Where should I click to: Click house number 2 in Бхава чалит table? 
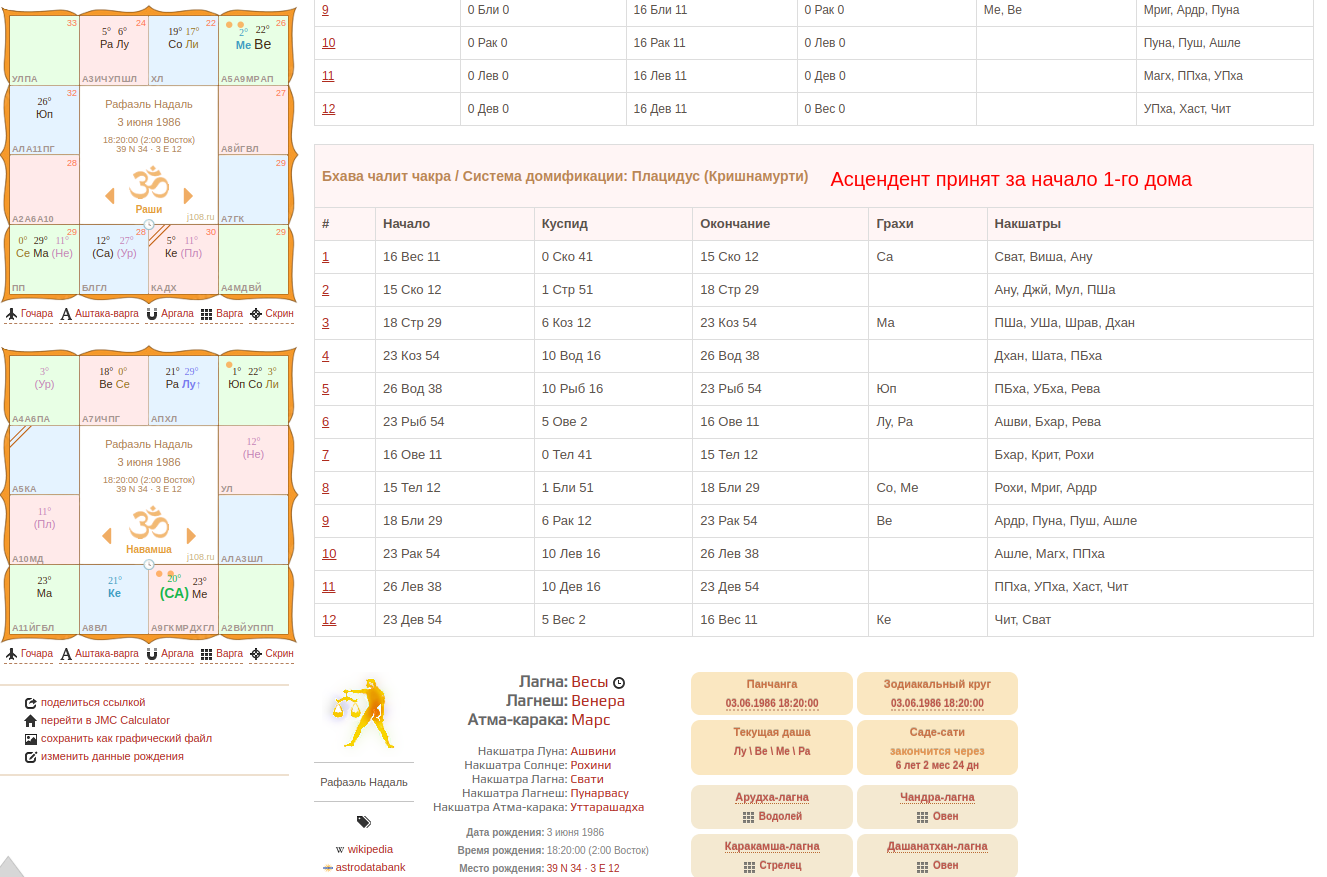tap(325, 290)
